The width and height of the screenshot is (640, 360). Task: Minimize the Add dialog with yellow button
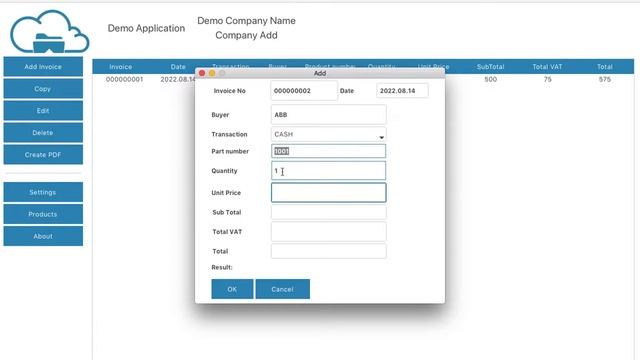coord(212,73)
